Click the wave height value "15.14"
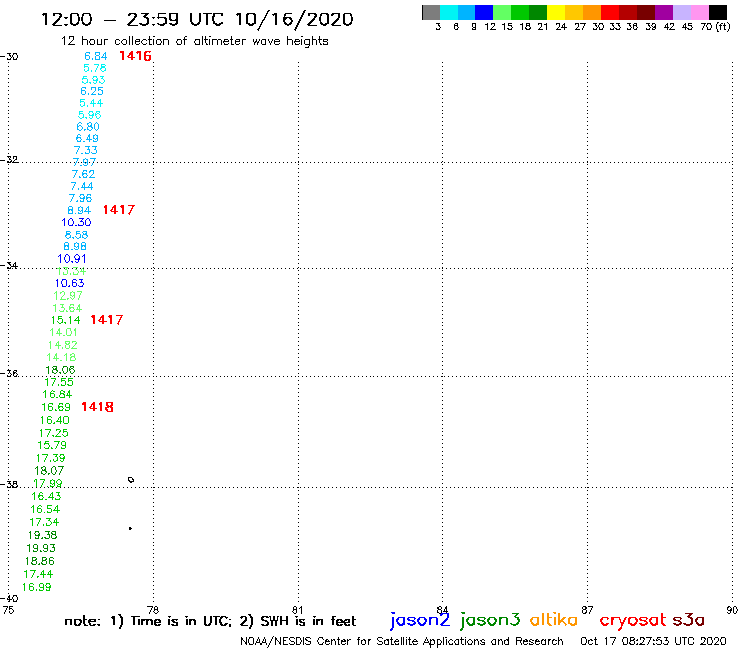 (x=66, y=320)
